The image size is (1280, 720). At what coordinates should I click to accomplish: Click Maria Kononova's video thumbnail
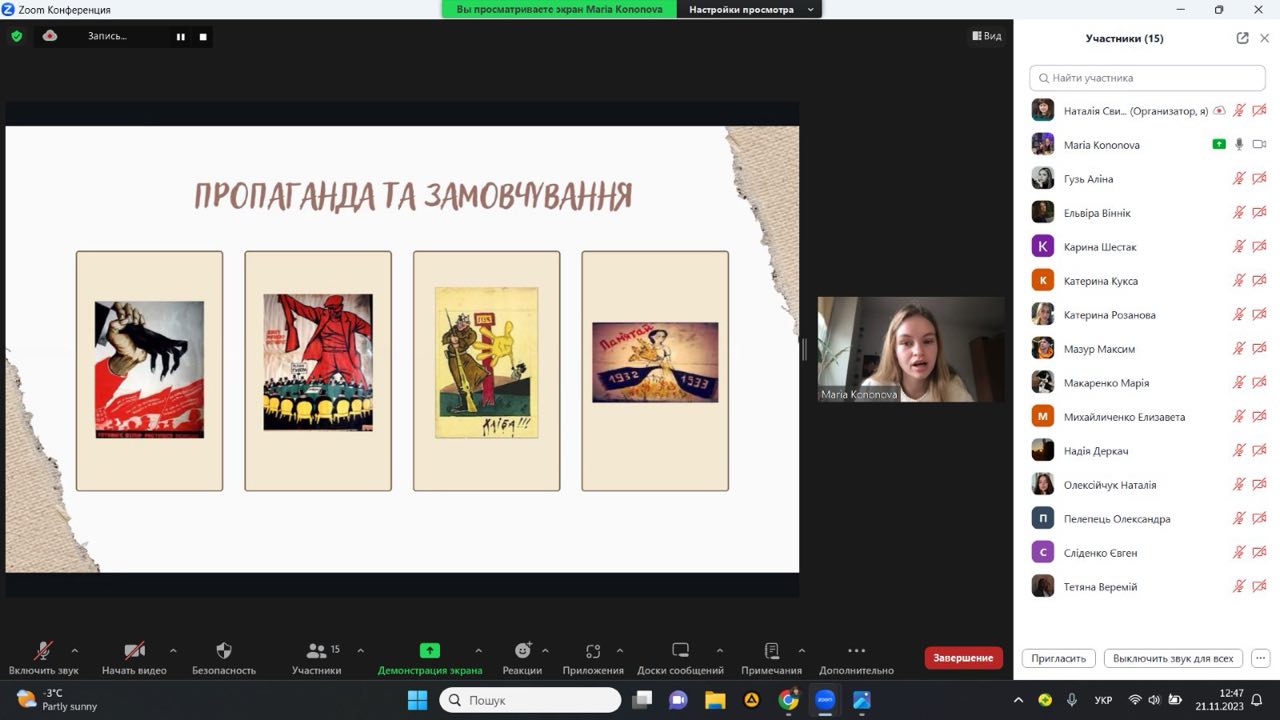click(911, 349)
